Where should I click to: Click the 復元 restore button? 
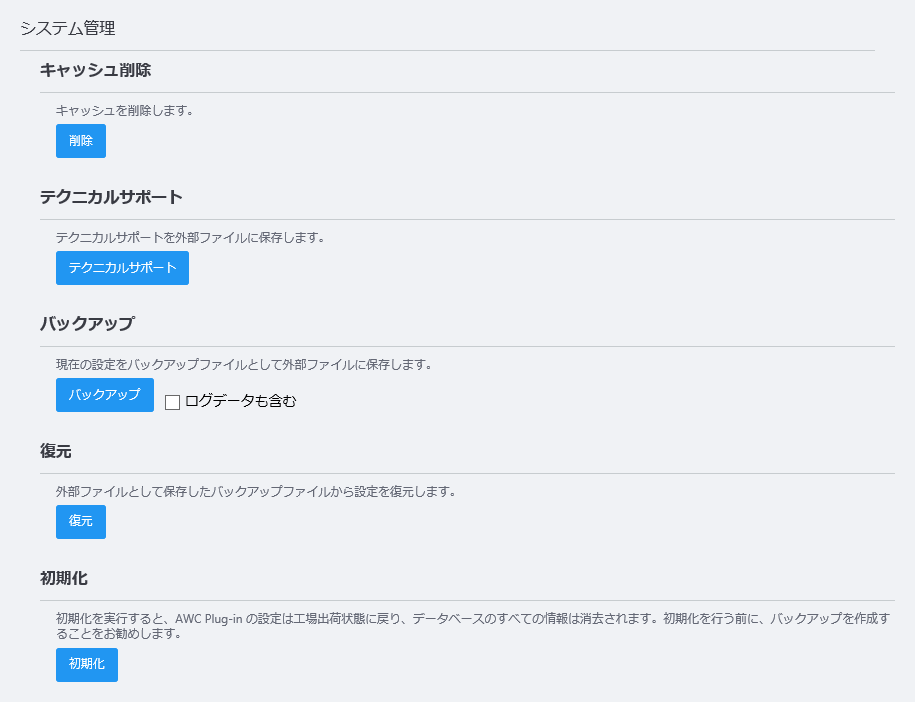pyautogui.click(x=81, y=522)
